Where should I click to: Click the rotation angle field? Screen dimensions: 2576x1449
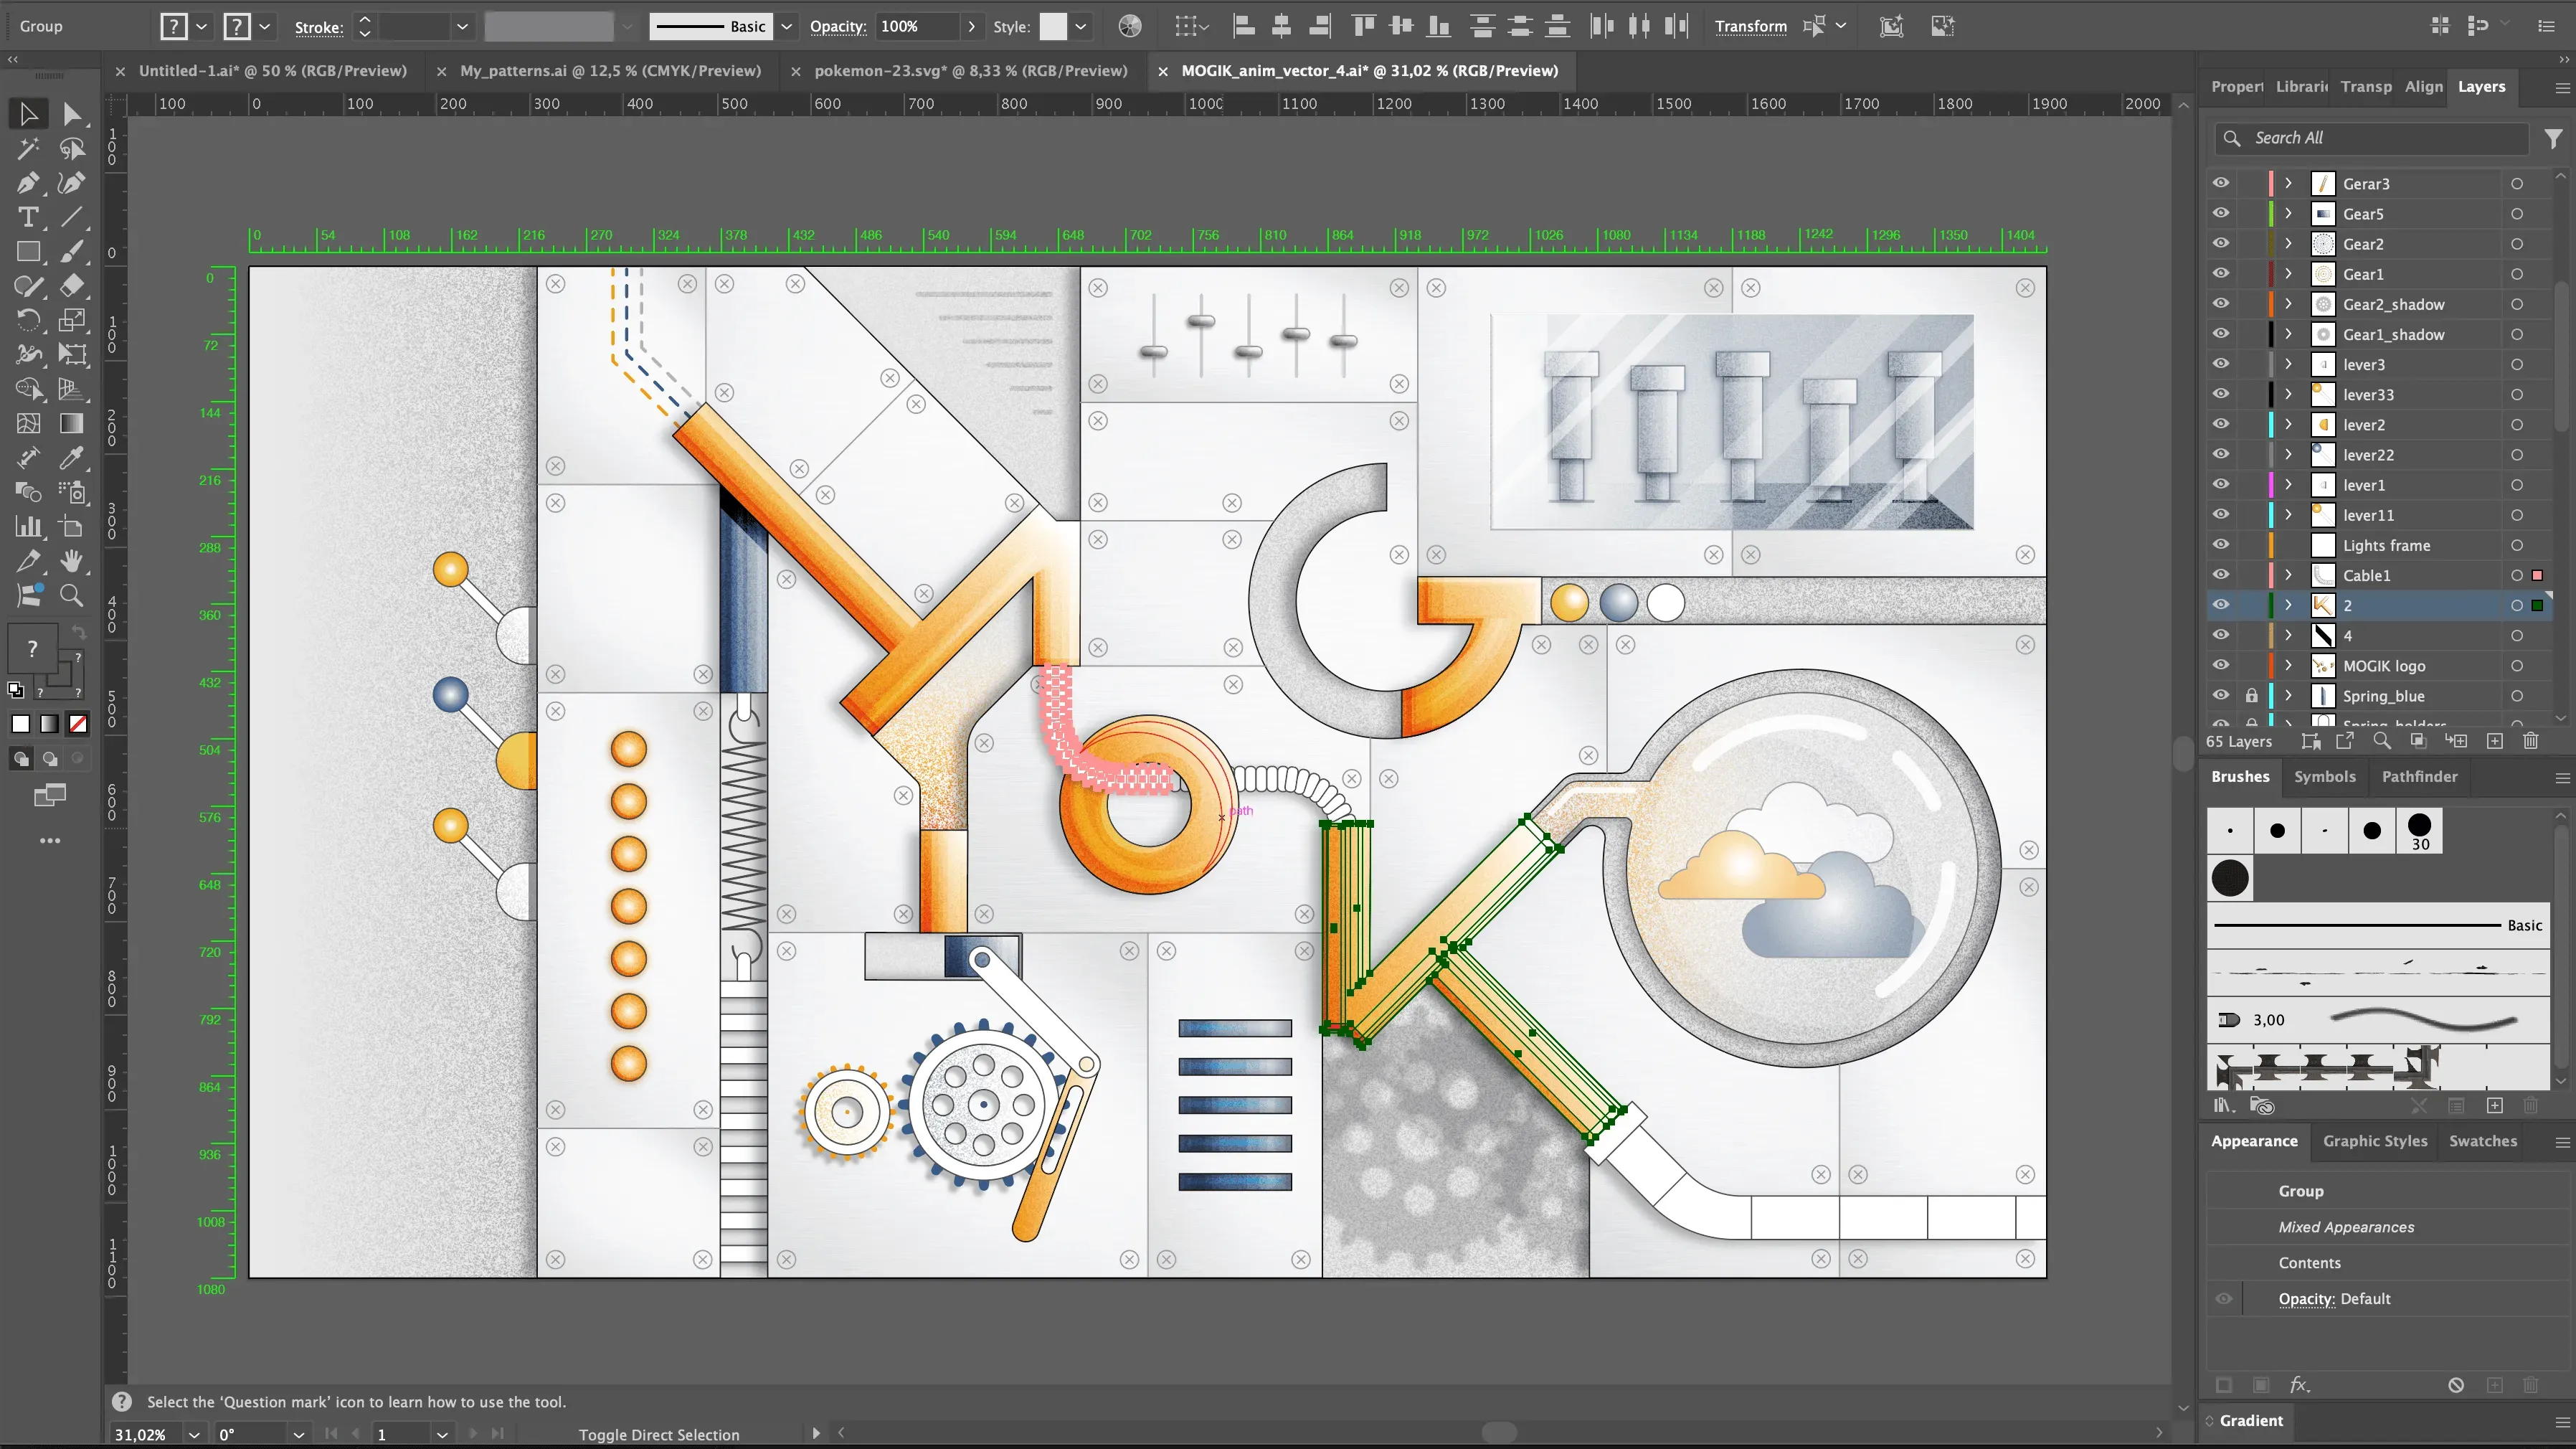[250, 1434]
